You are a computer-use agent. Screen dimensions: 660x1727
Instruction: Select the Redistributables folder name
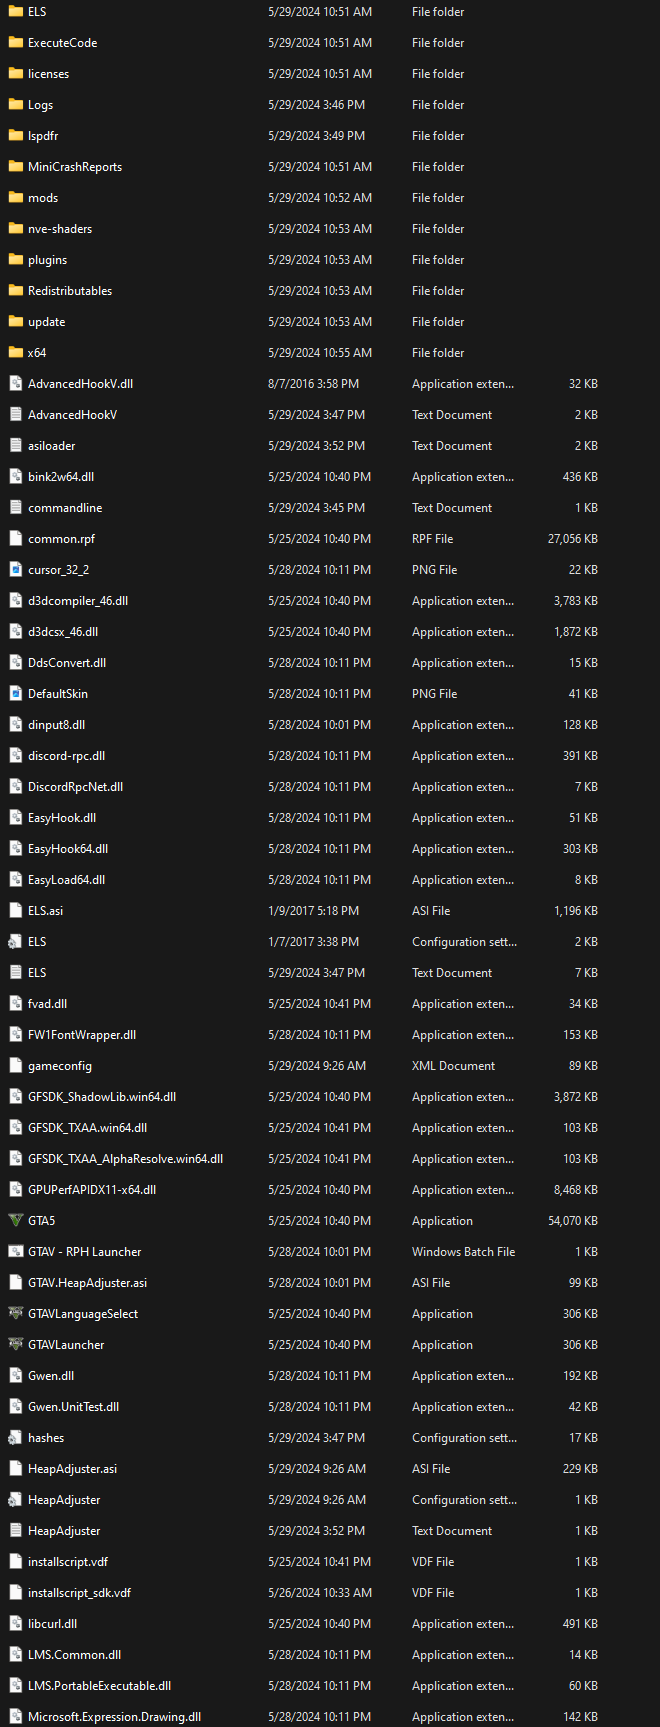pos(70,291)
